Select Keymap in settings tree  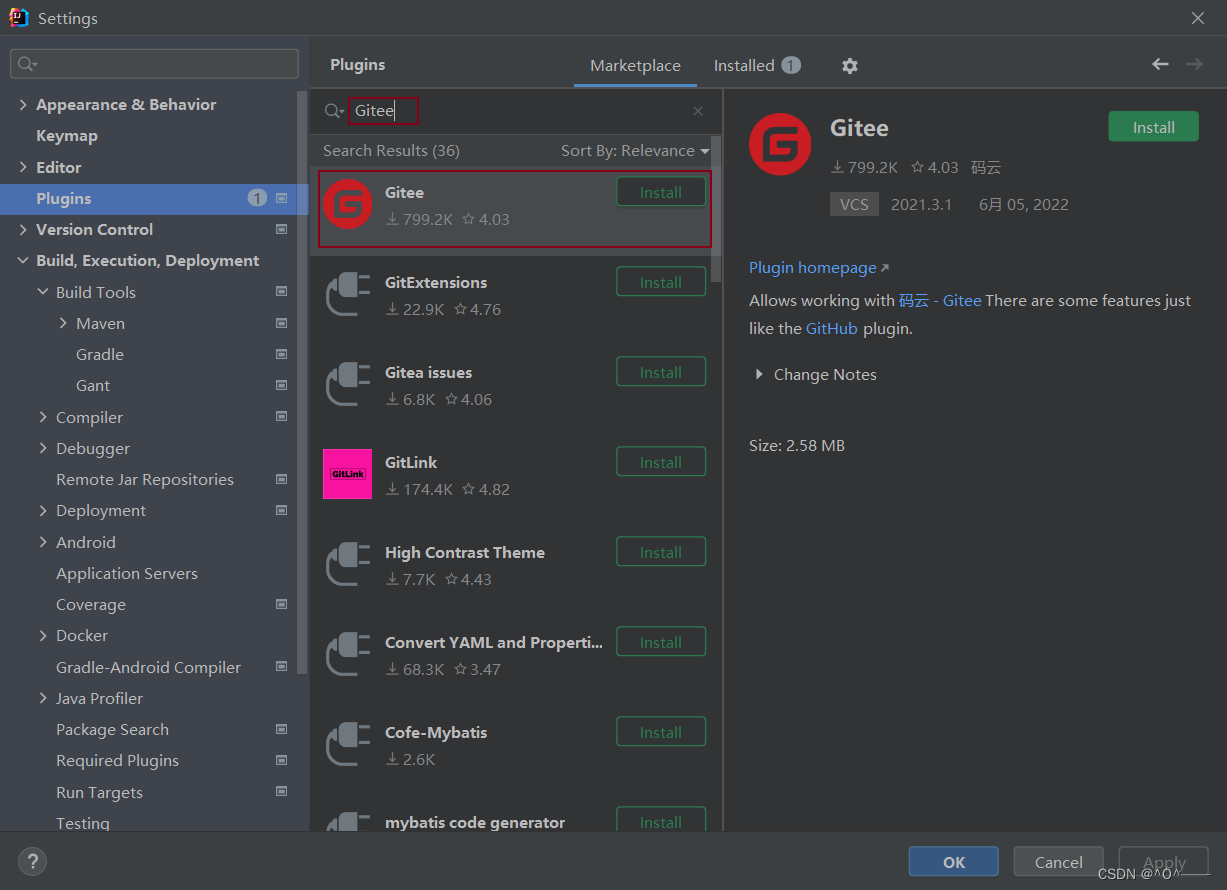click(67, 136)
